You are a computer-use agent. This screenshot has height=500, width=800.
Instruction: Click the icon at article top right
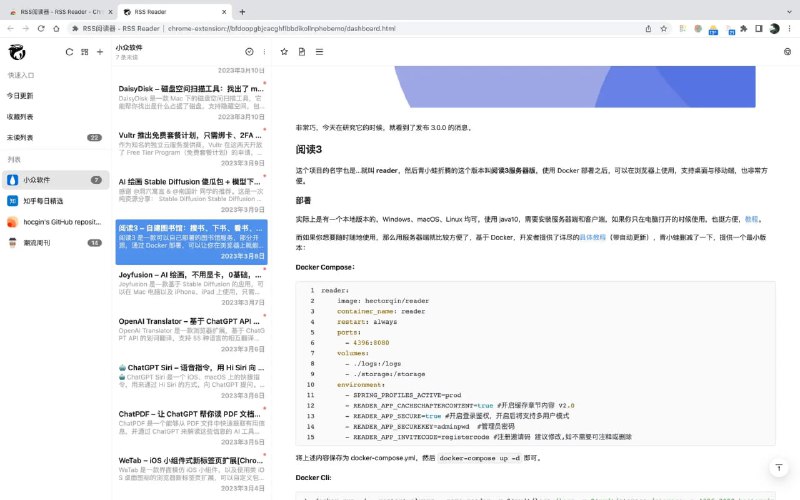[787, 52]
